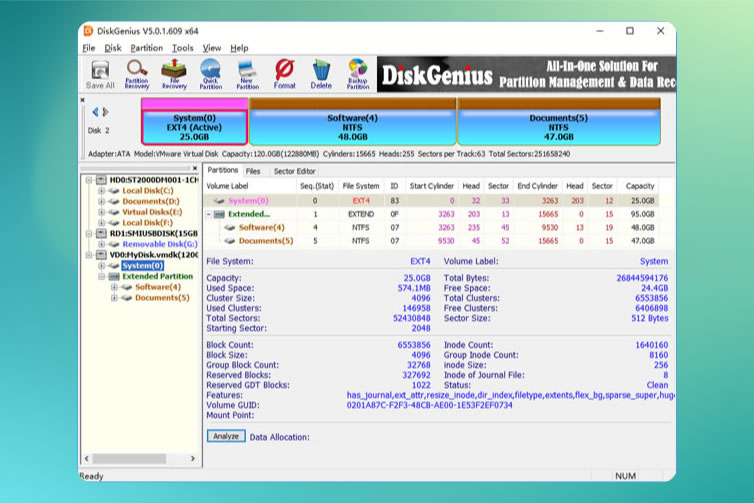Expand the Documents(D:) tree node
This screenshot has height=503, width=754.
(101, 201)
